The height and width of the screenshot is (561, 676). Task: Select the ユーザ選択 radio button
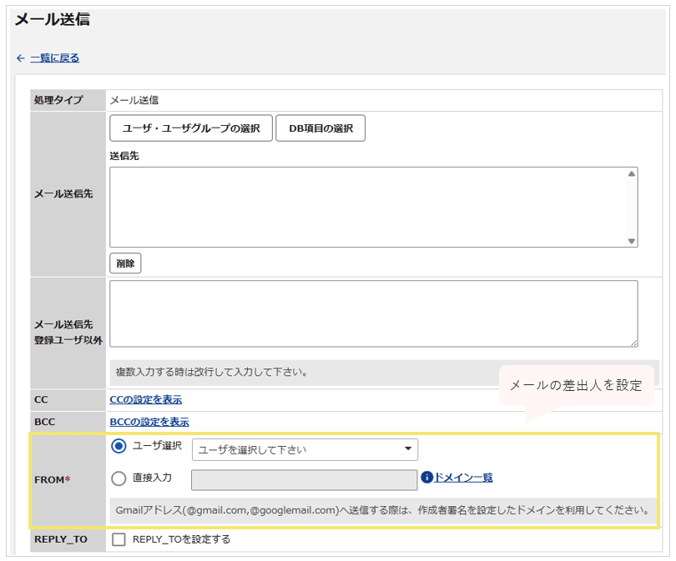click(x=119, y=446)
